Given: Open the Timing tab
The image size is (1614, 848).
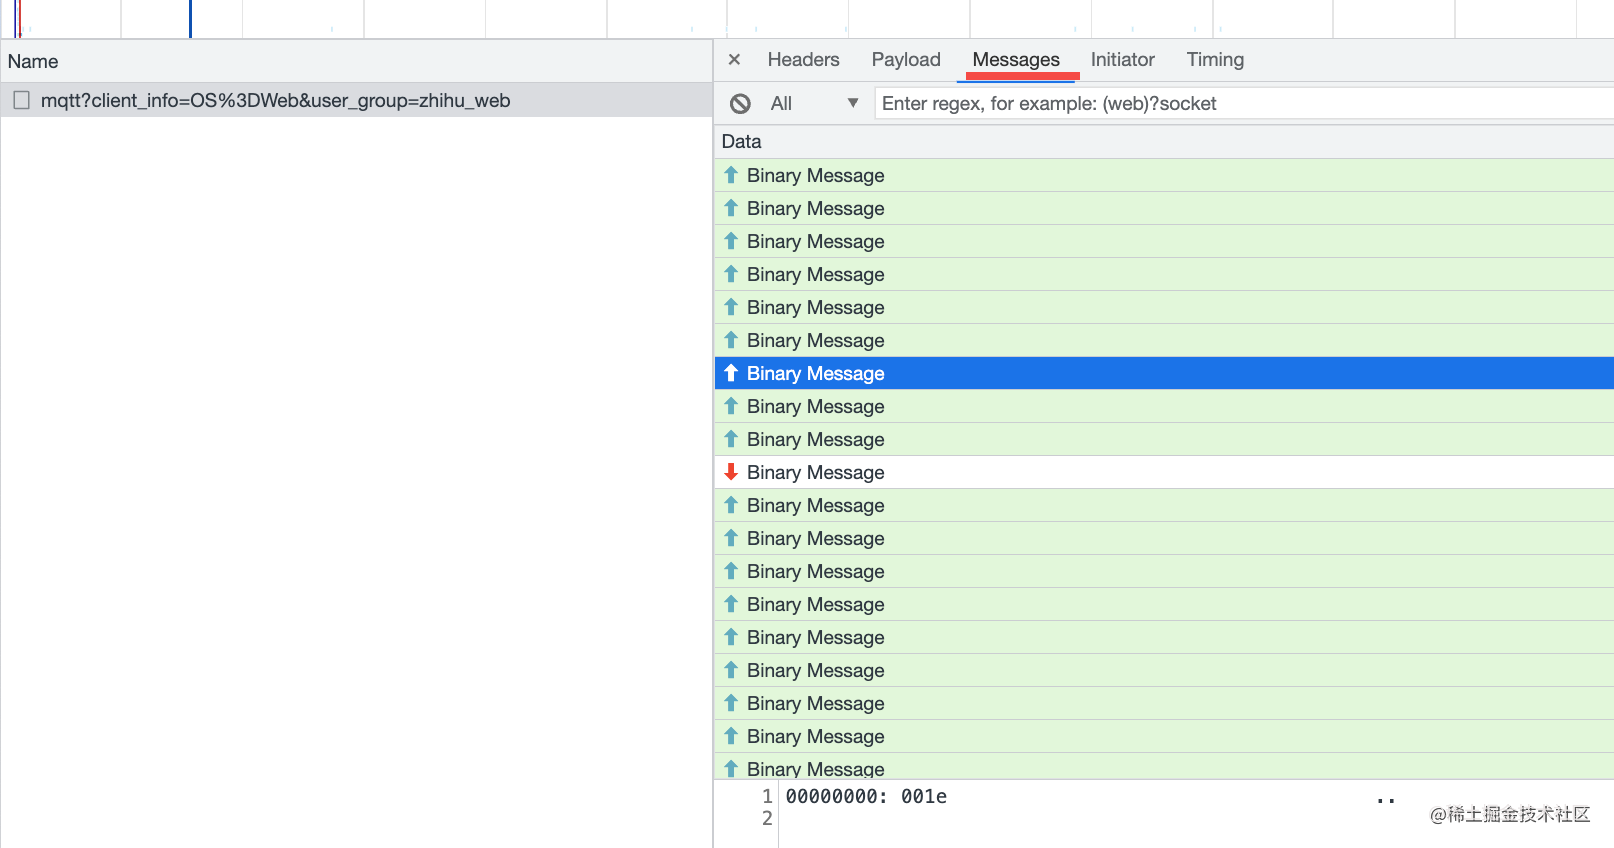Looking at the screenshot, I should point(1215,60).
